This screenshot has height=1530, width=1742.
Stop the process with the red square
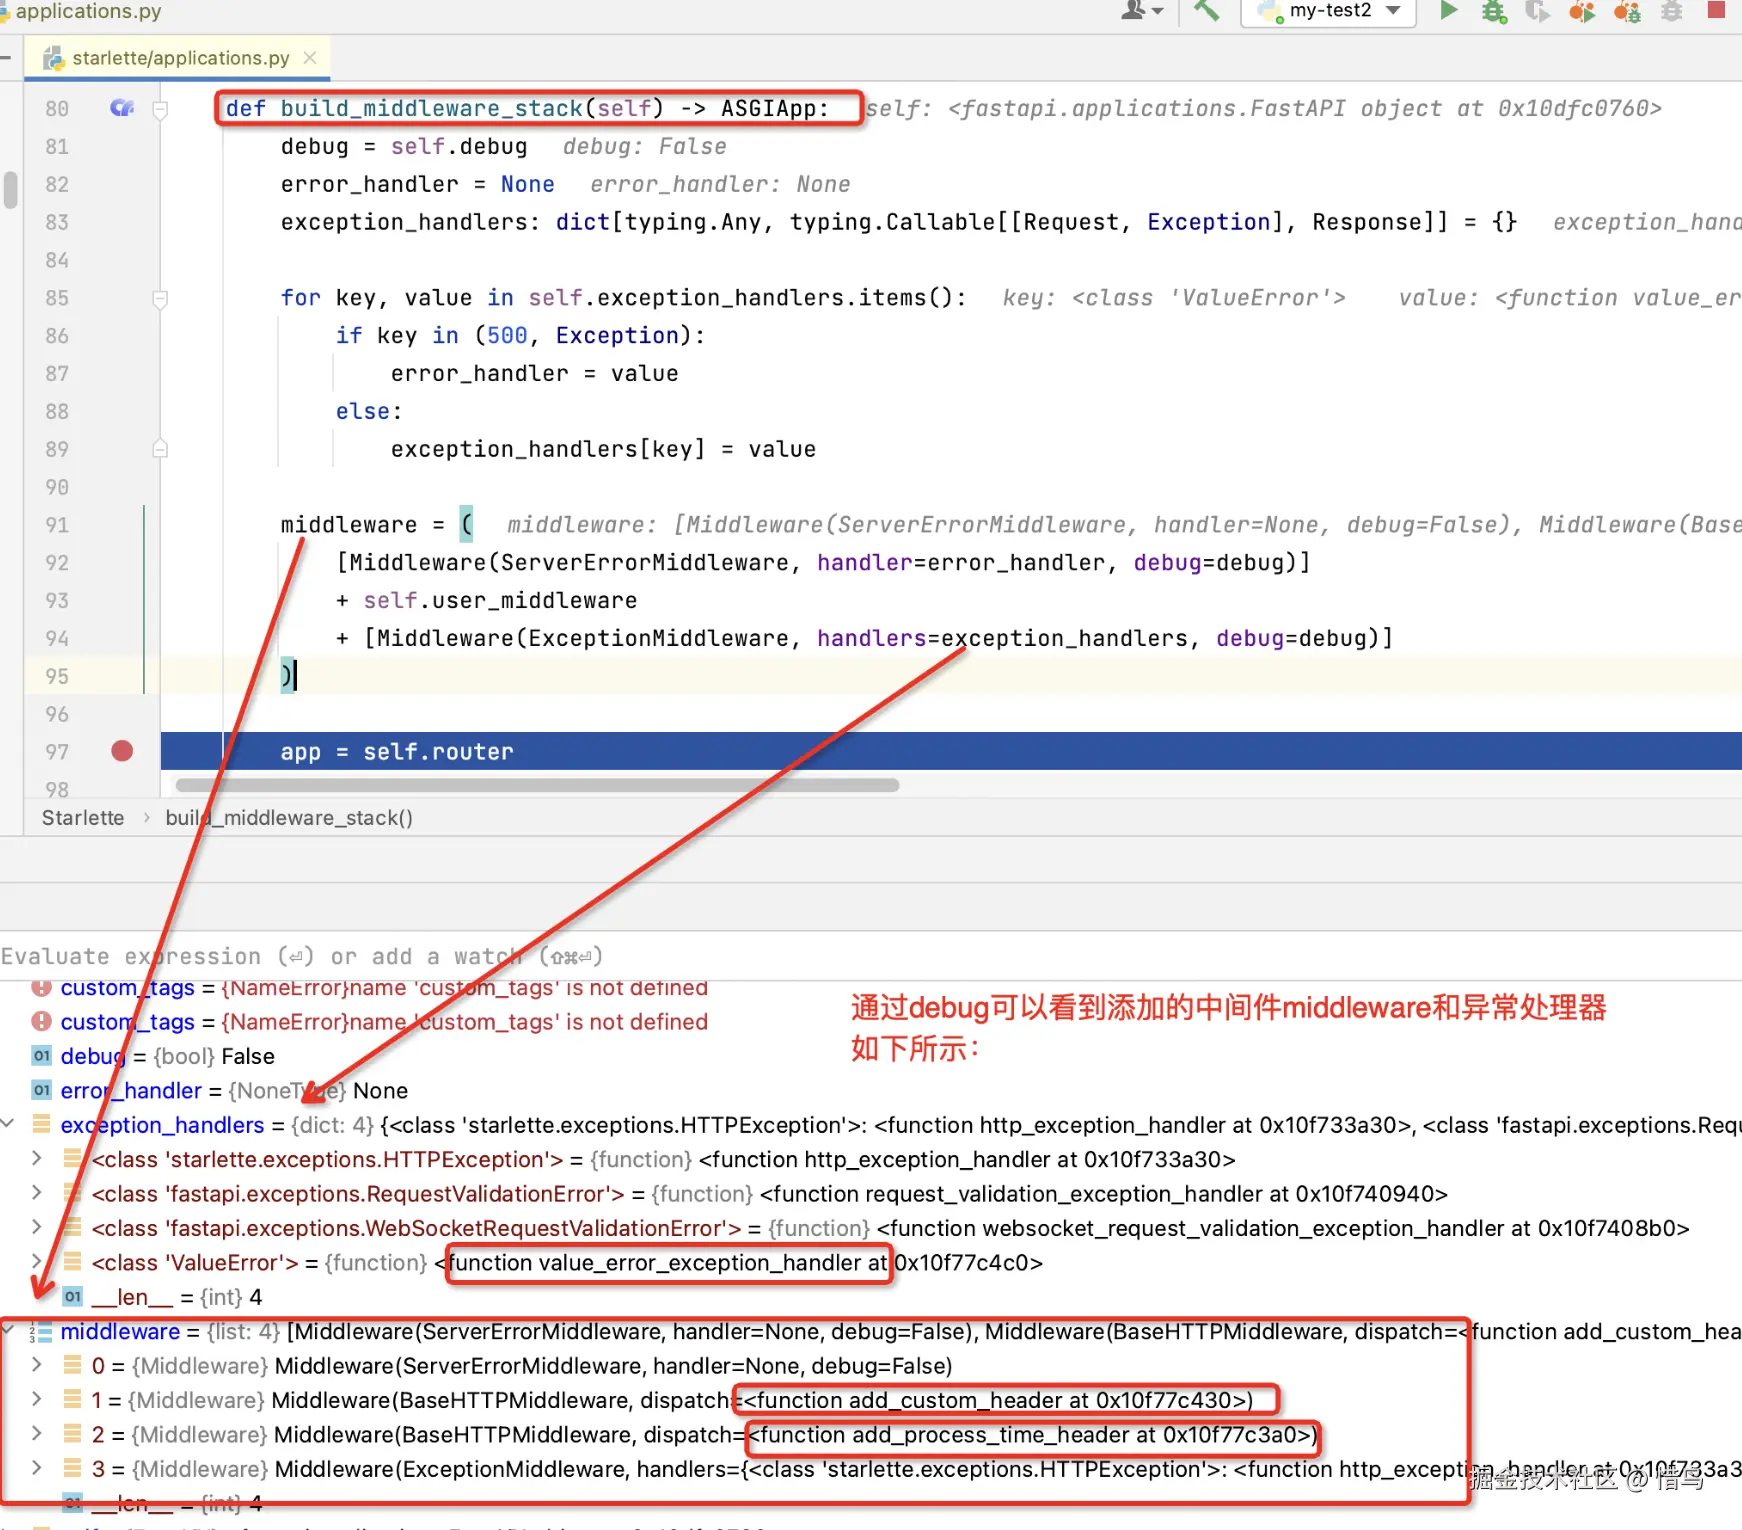click(x=1716, y=10)
